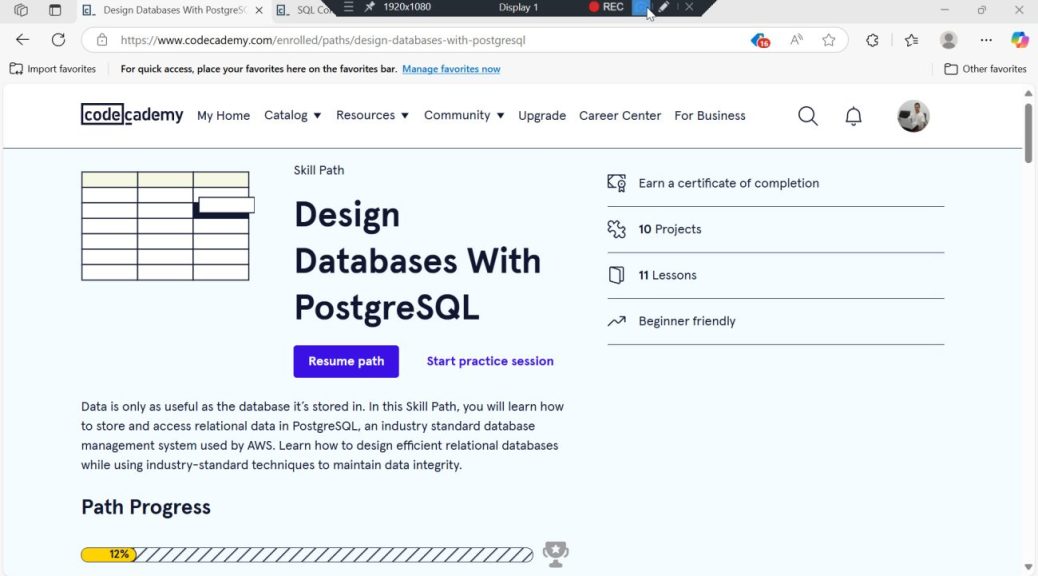Click Import favorites
This screenshot has width=1038, height=576.
point(53,69)
